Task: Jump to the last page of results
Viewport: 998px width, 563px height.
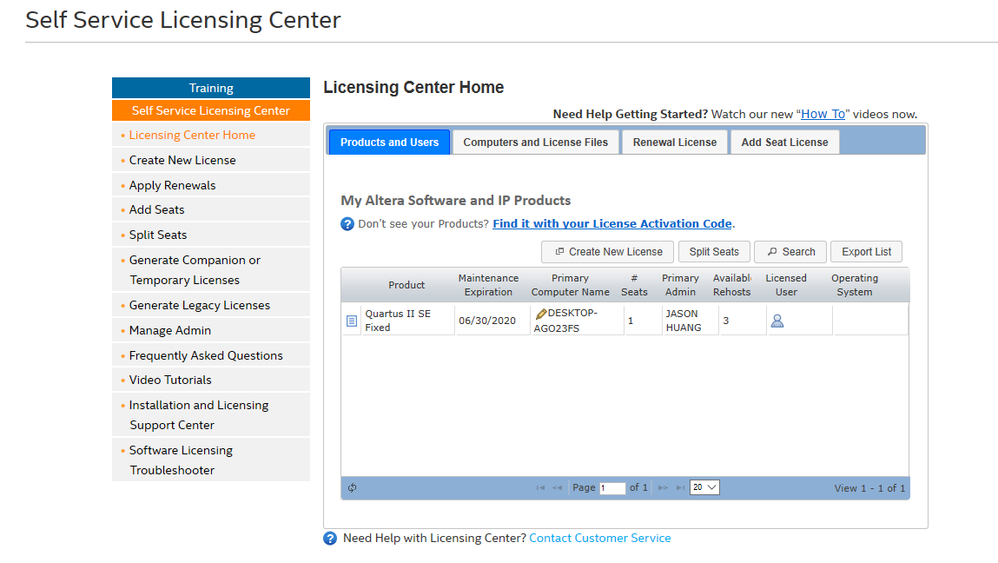Action: (681, 488)
